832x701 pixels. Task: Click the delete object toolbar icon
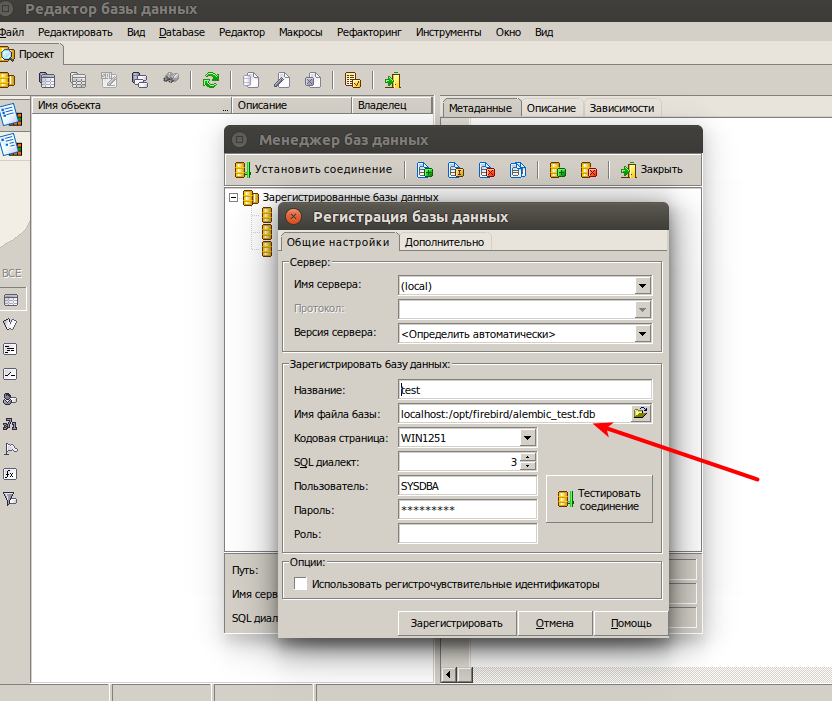pos(313,80)
